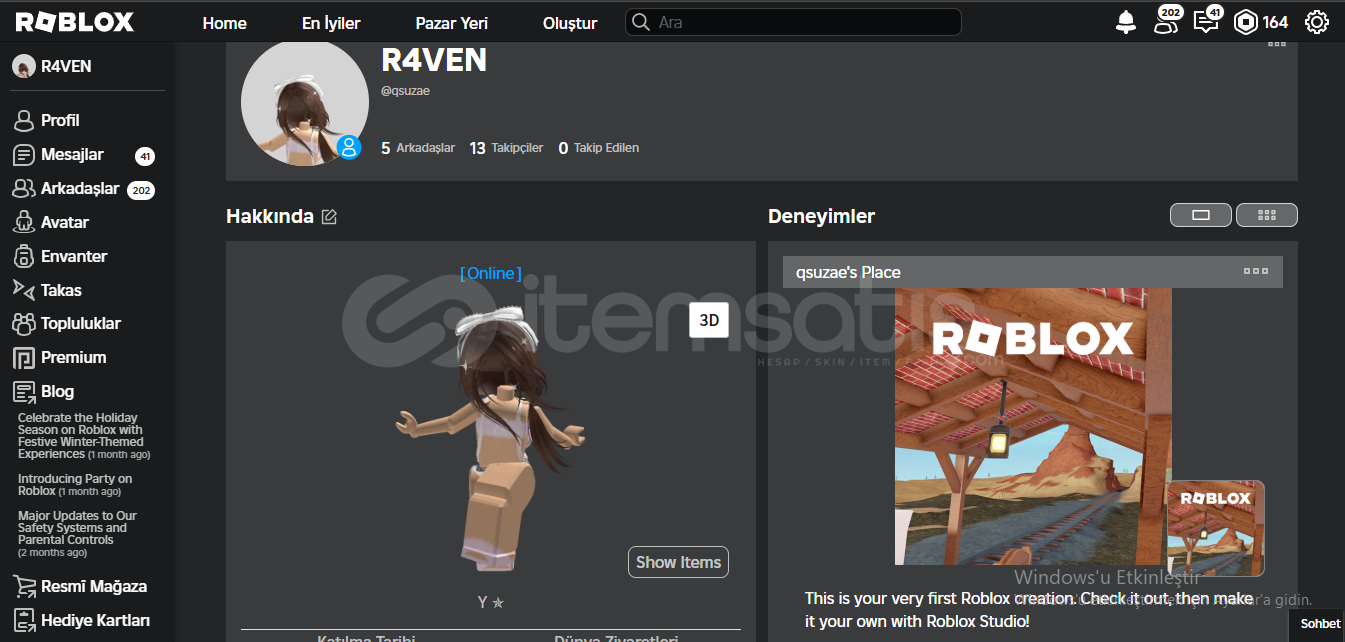
Task: Open the settings gear icon
Action: (1317, 22)
